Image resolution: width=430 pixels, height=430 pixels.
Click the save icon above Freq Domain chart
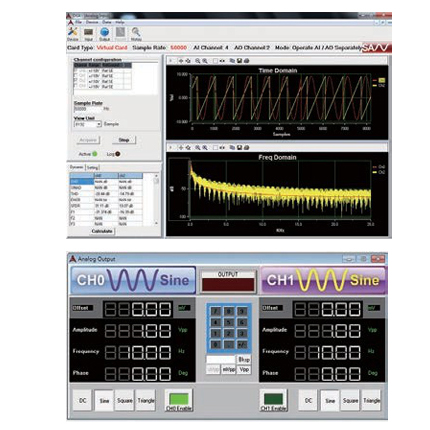point(239,147)
